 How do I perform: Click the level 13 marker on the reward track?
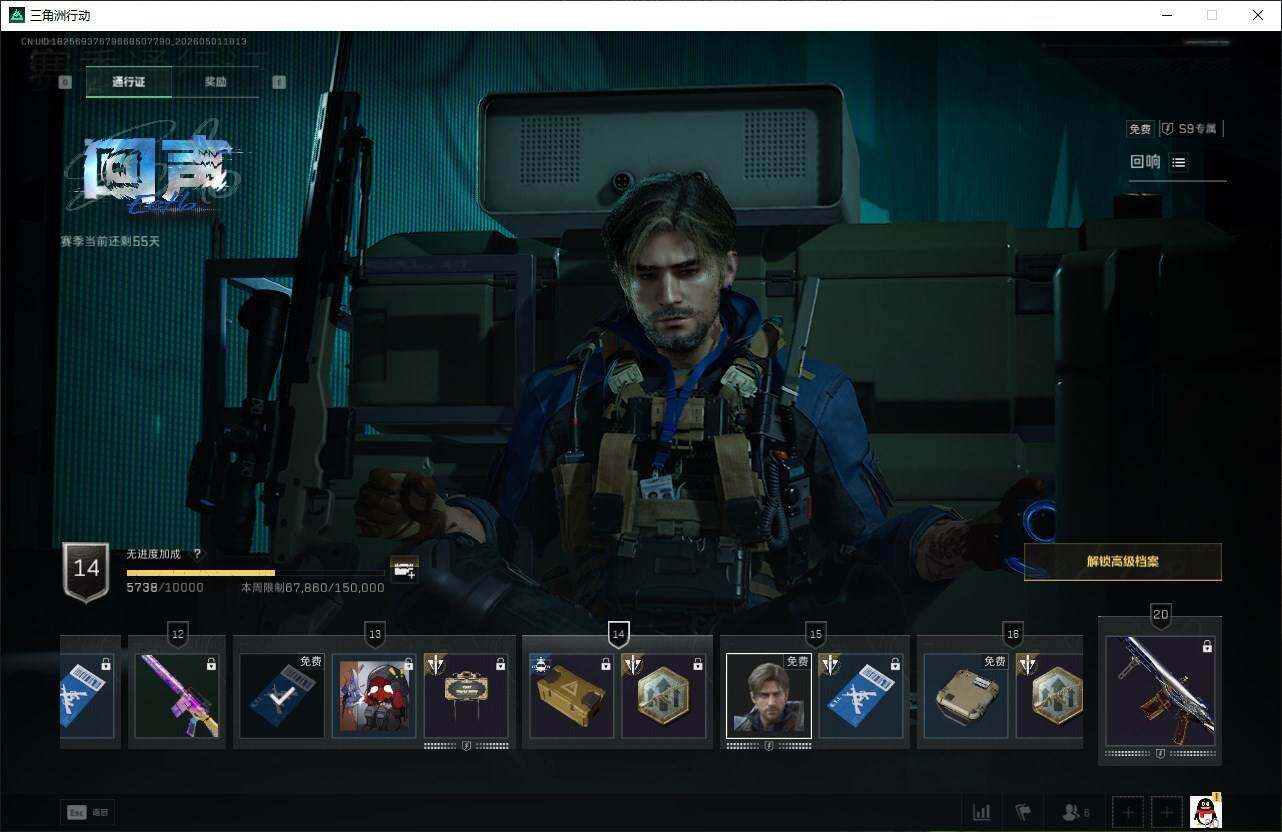375,634
